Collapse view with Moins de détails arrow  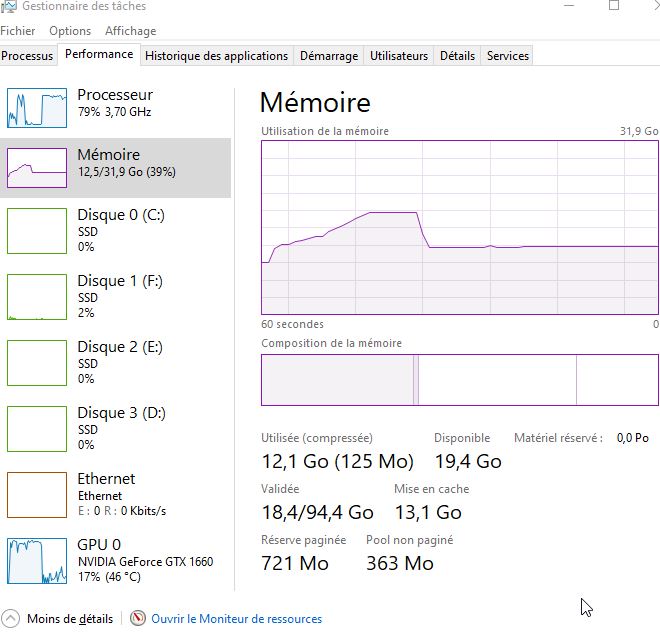tap(11, 619)
